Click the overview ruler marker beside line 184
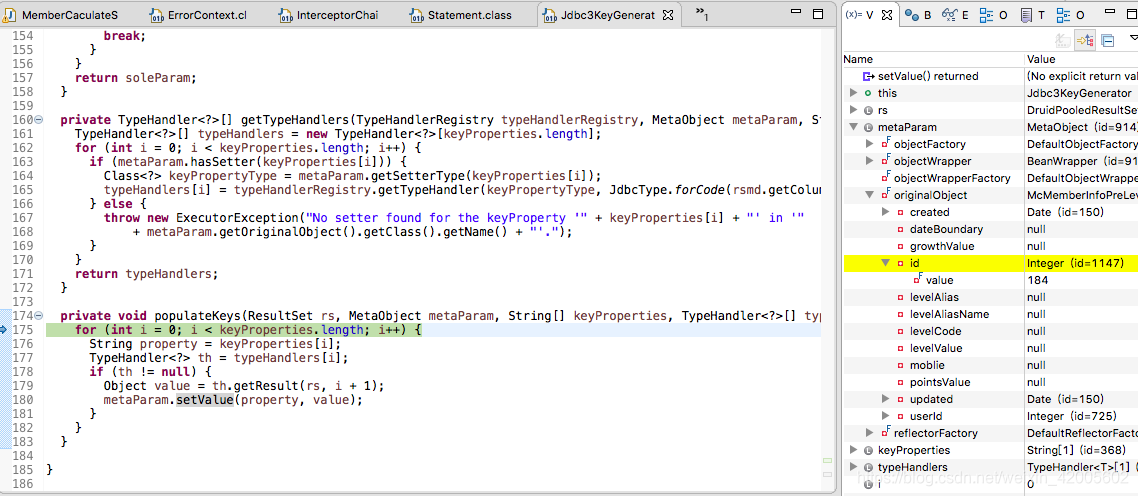 [x=827, y=460]
